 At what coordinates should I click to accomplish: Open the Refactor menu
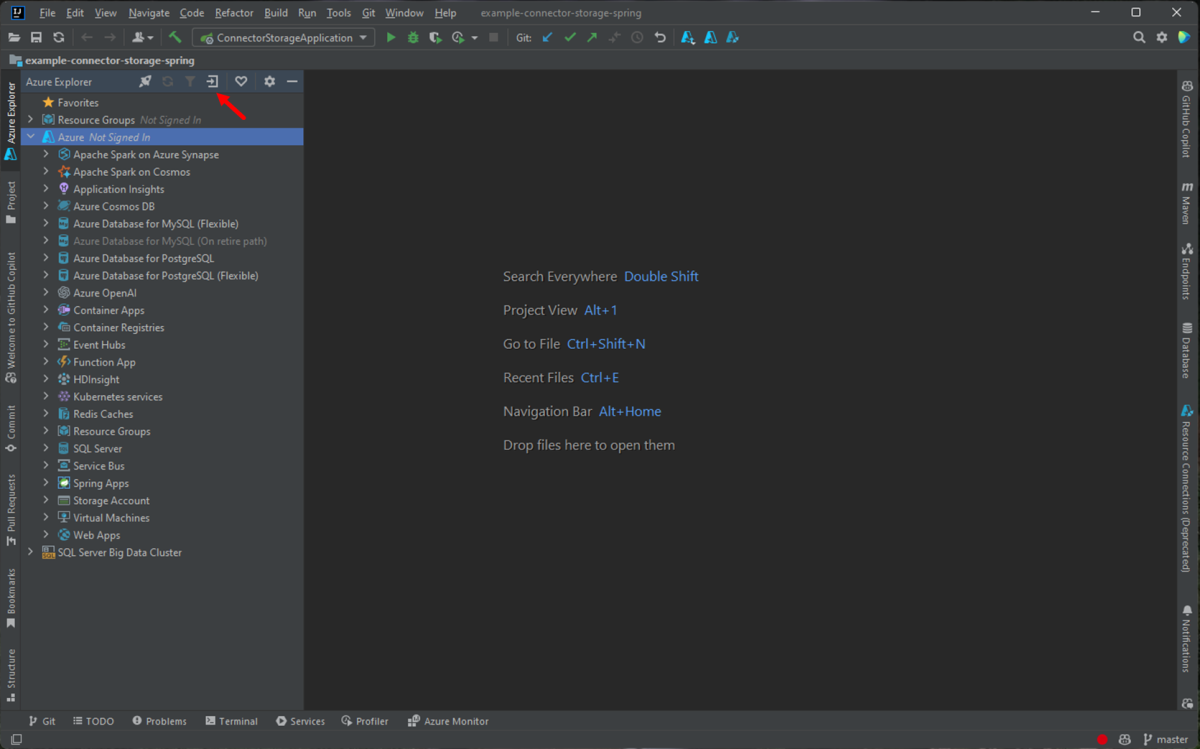[x=233, y=13]
